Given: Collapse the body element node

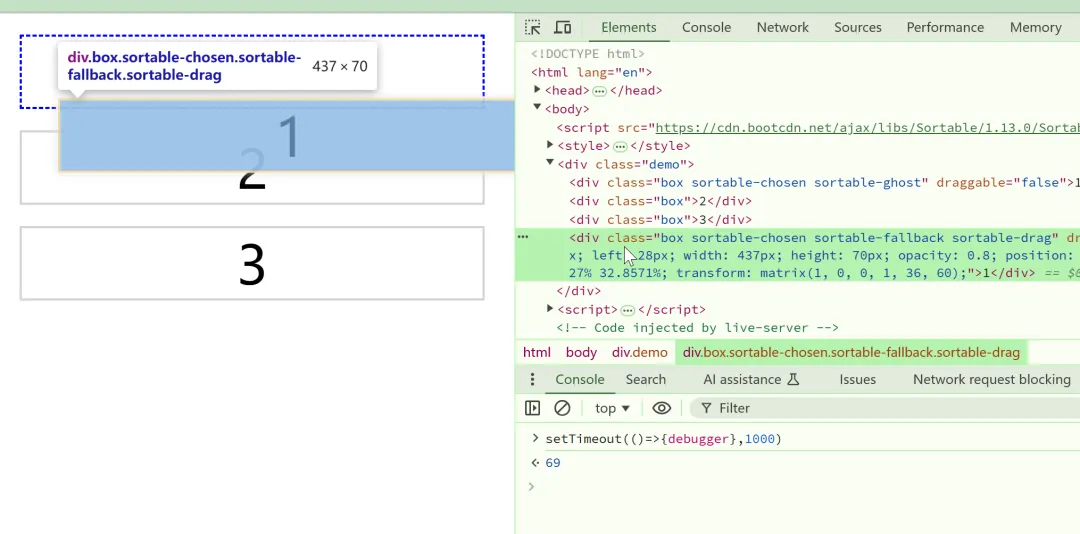Looking at the screenshot, I should [537, 107].
